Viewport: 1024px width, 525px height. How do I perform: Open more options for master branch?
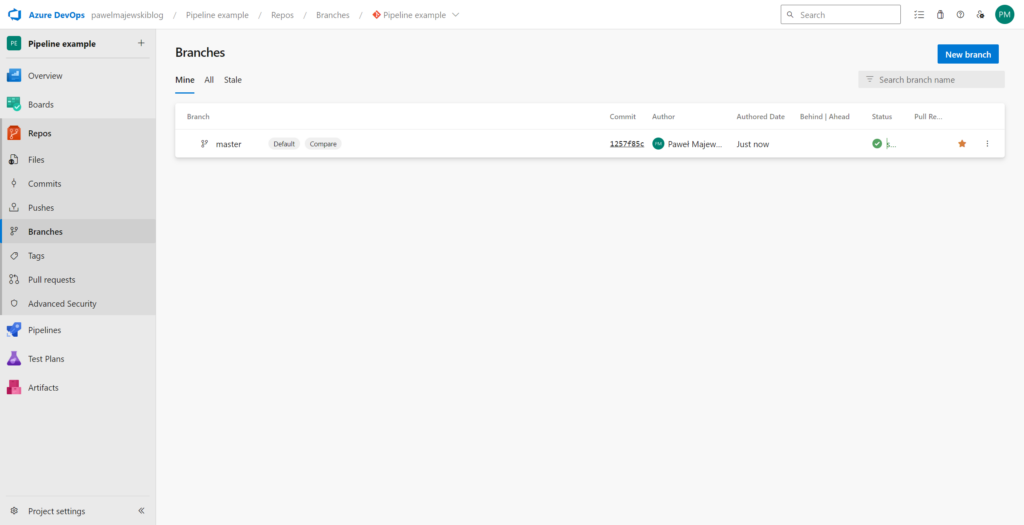pos(987,144)
